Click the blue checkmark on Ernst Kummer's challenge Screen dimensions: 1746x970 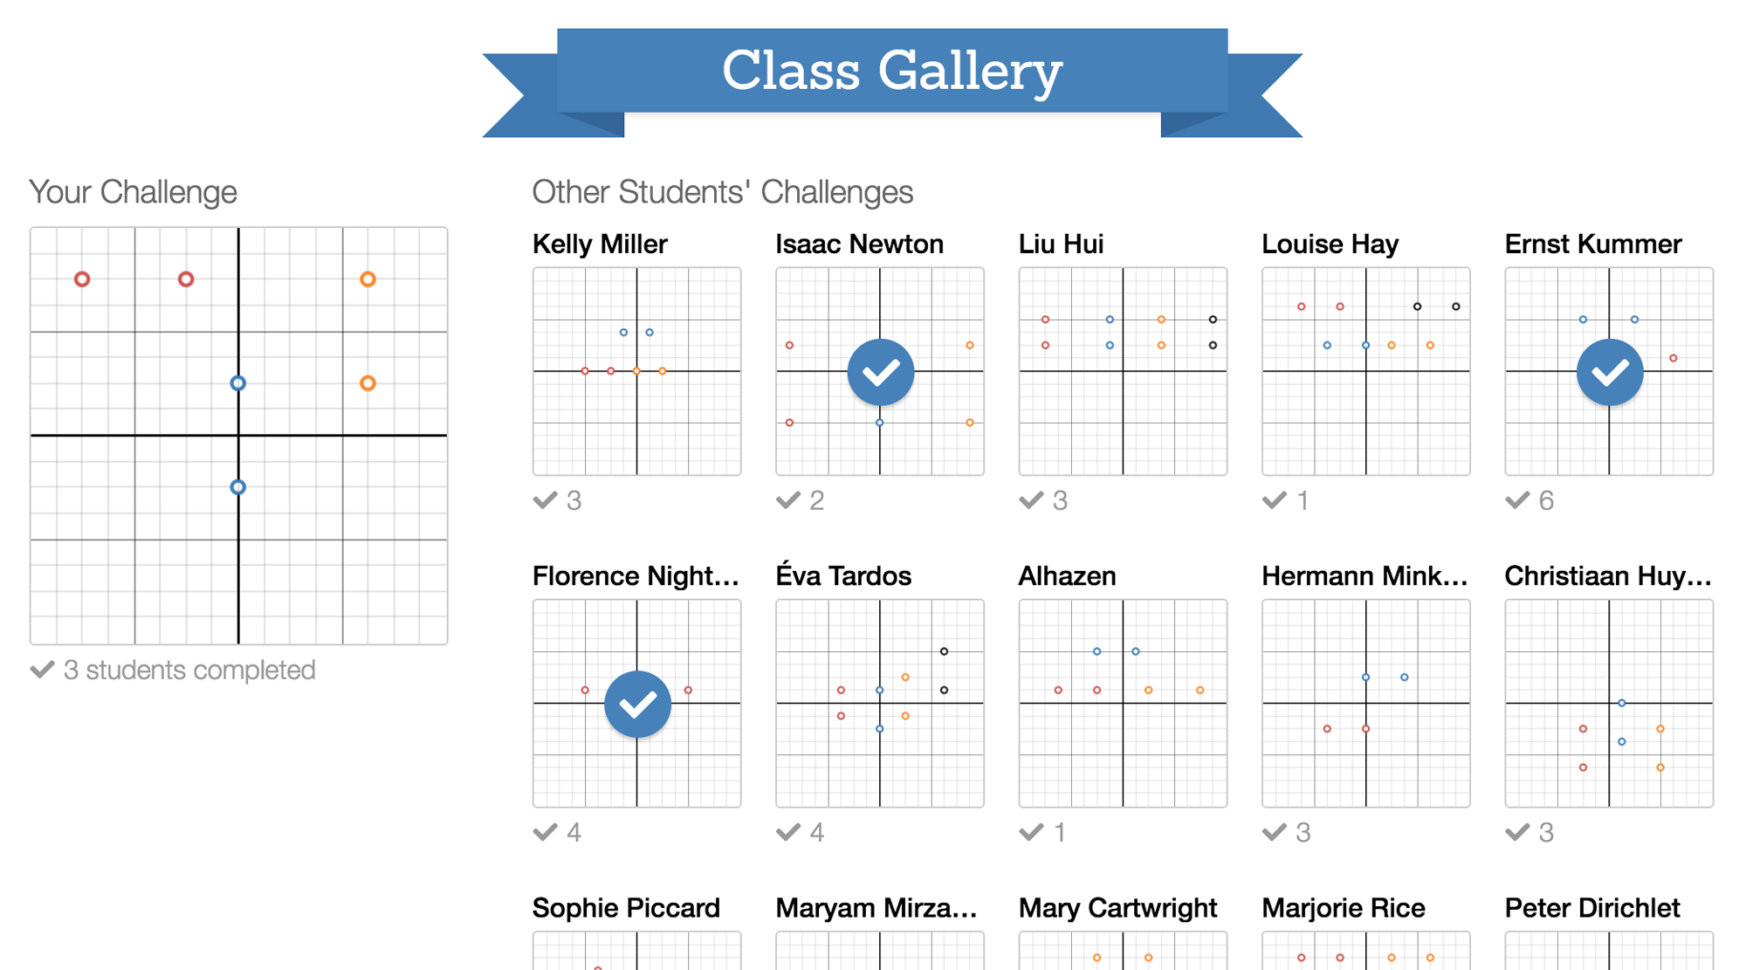tap(1609, 372)
